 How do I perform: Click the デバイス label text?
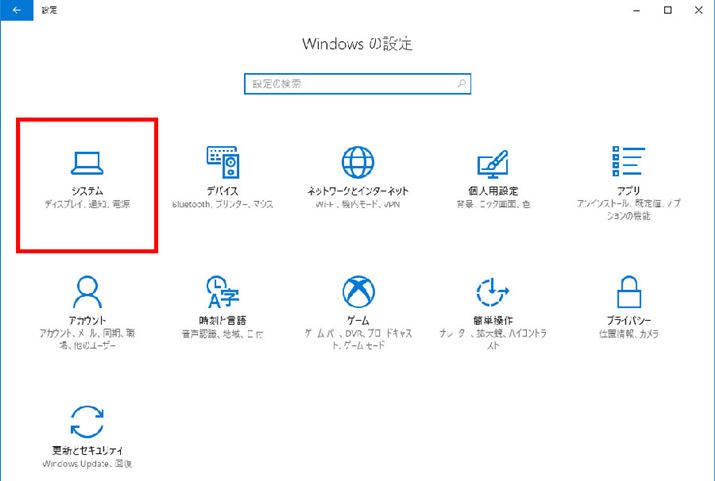click(x=223, y=191)
